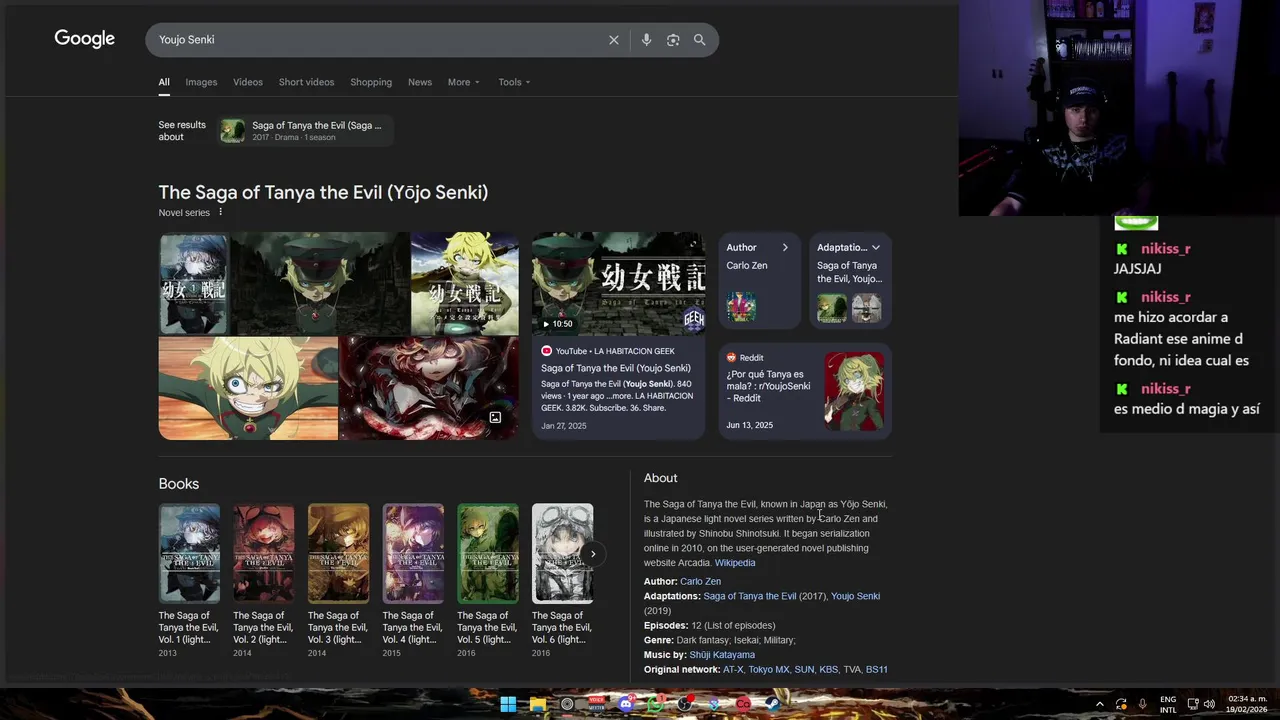Open the AT-X network link
This screenshot has height=720, width=1280.
[x=733, y=670]
